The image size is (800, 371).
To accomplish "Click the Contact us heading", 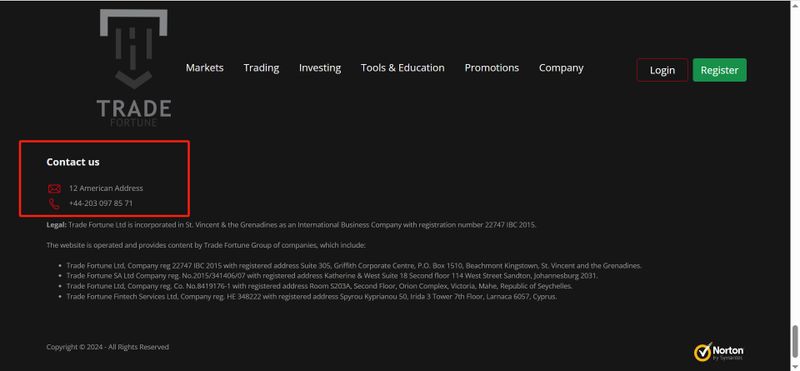I will 73,162.
